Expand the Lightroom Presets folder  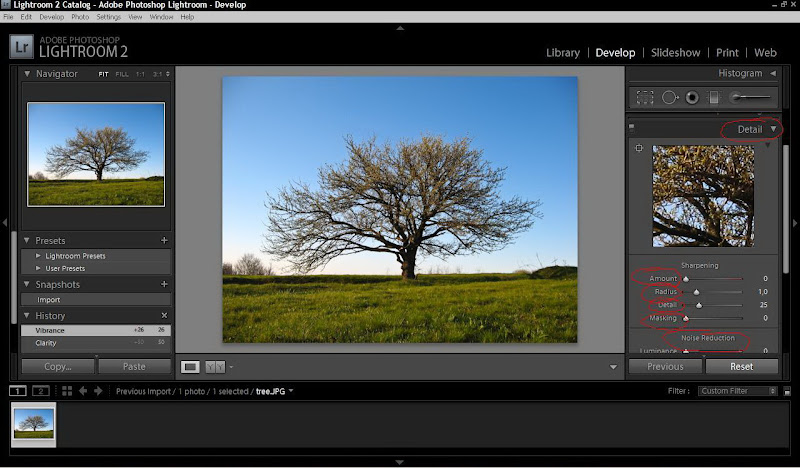[x=39, y=256]
